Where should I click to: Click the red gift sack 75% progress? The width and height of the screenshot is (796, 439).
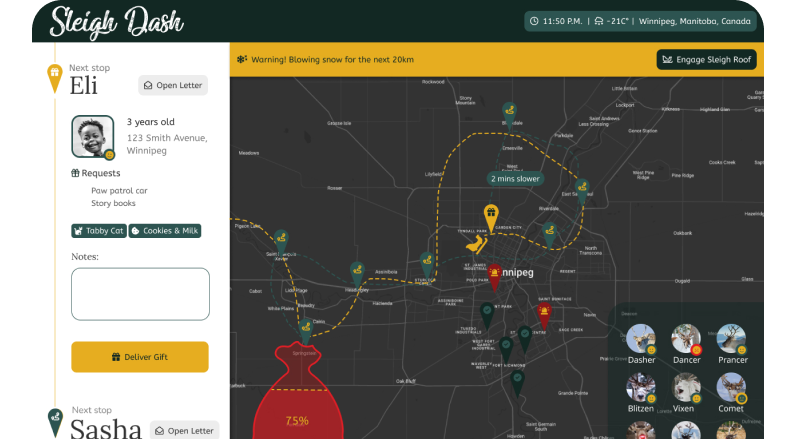297,400
